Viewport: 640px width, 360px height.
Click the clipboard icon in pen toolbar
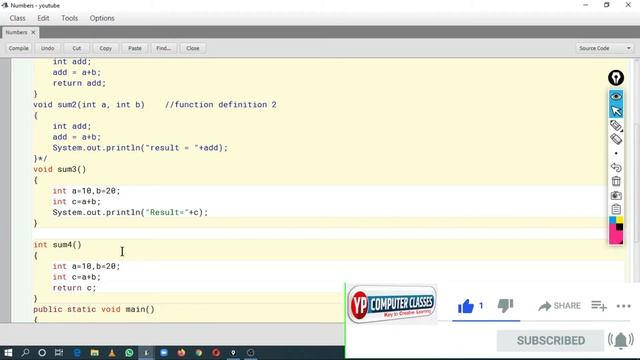coord(616,209)
